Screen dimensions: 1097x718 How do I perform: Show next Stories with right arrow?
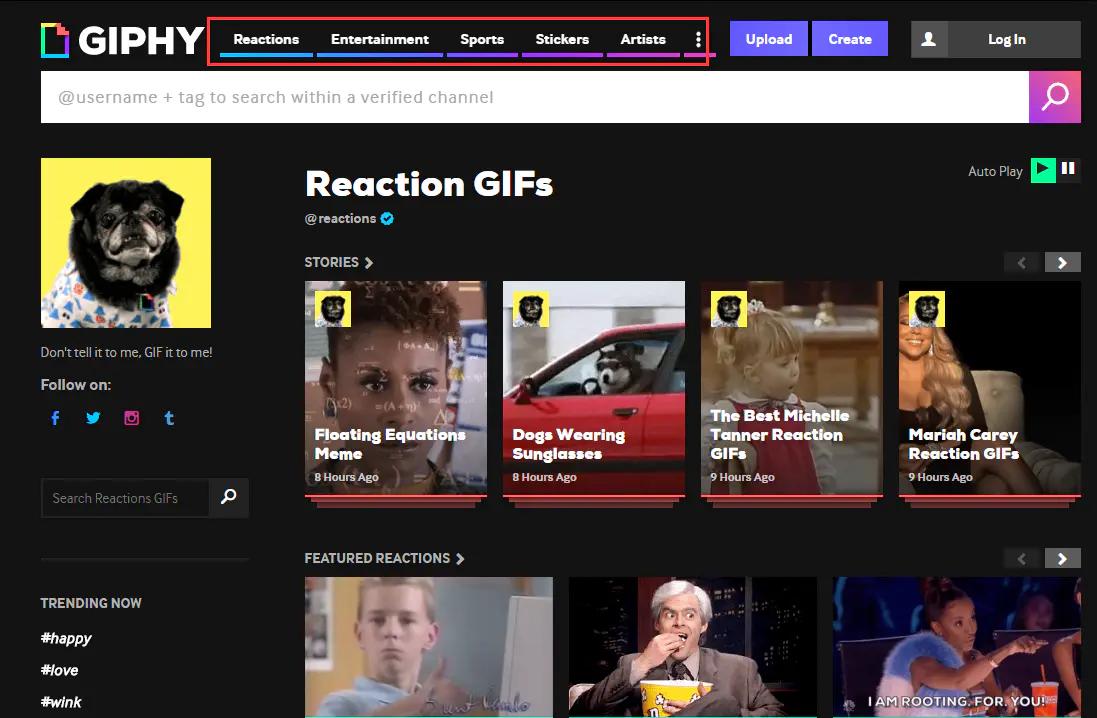pyautogui.click(x=1063, y=262)
